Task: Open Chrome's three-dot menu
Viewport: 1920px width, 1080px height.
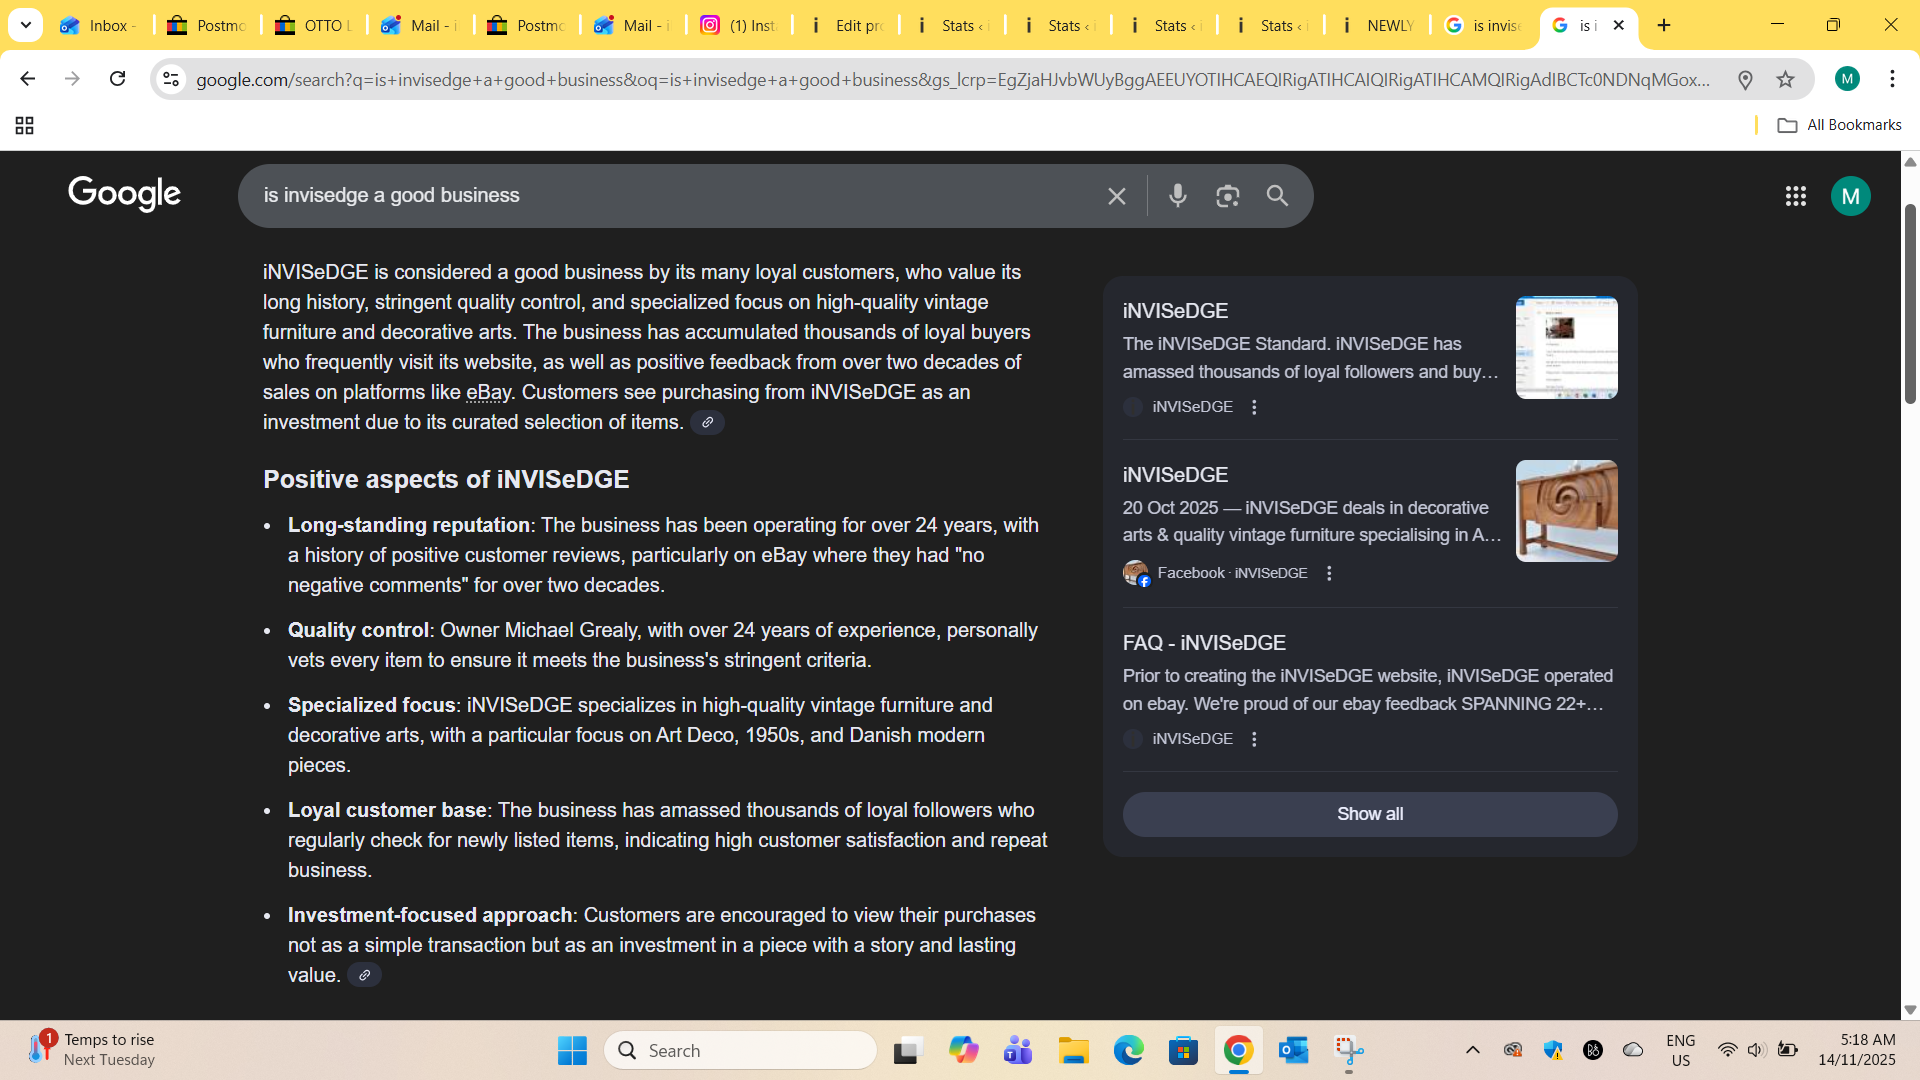Action: tap(1892, 79)
